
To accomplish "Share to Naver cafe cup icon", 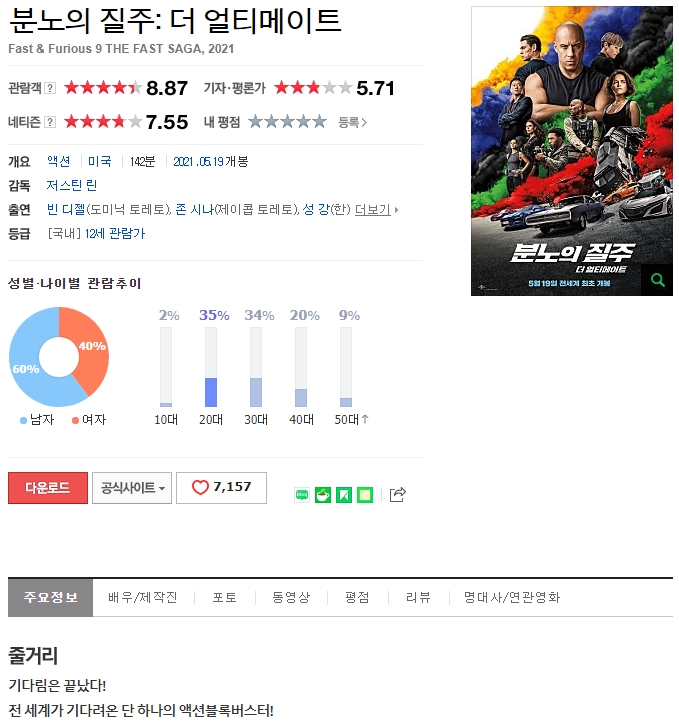I will (x=323, y=495).
